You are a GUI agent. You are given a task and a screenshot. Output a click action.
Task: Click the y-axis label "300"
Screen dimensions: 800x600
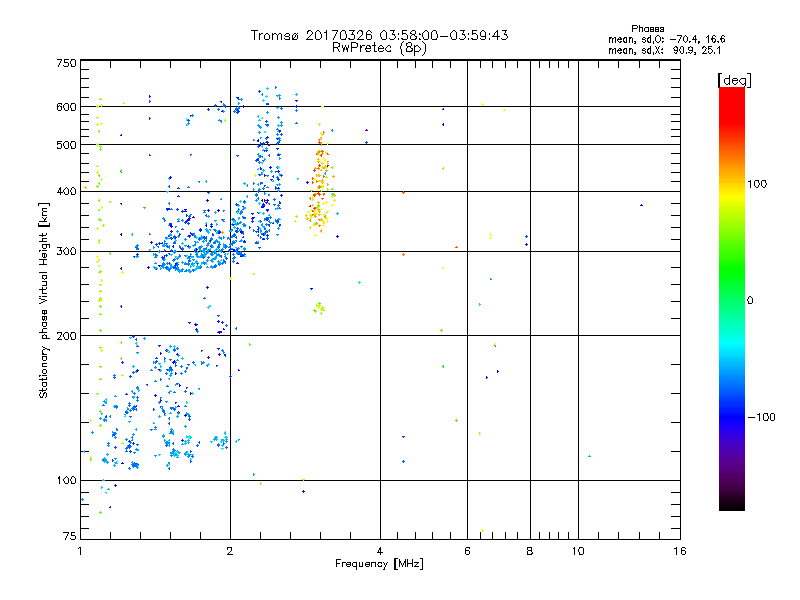[66, 251]
